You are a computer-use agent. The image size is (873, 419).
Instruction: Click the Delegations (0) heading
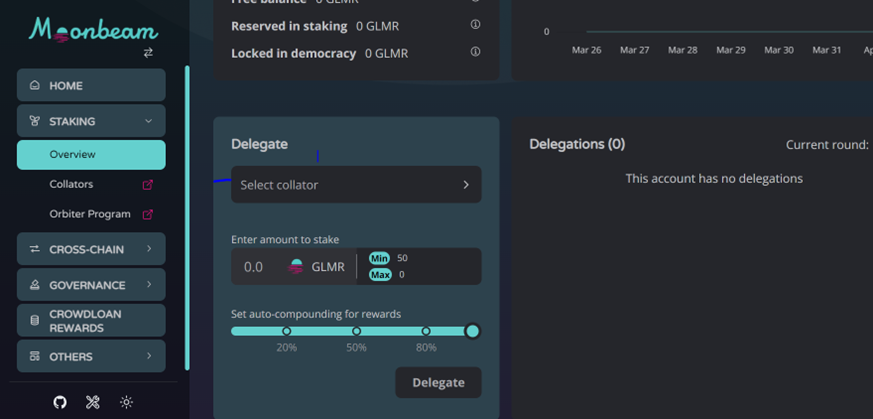tap(577, 145)
